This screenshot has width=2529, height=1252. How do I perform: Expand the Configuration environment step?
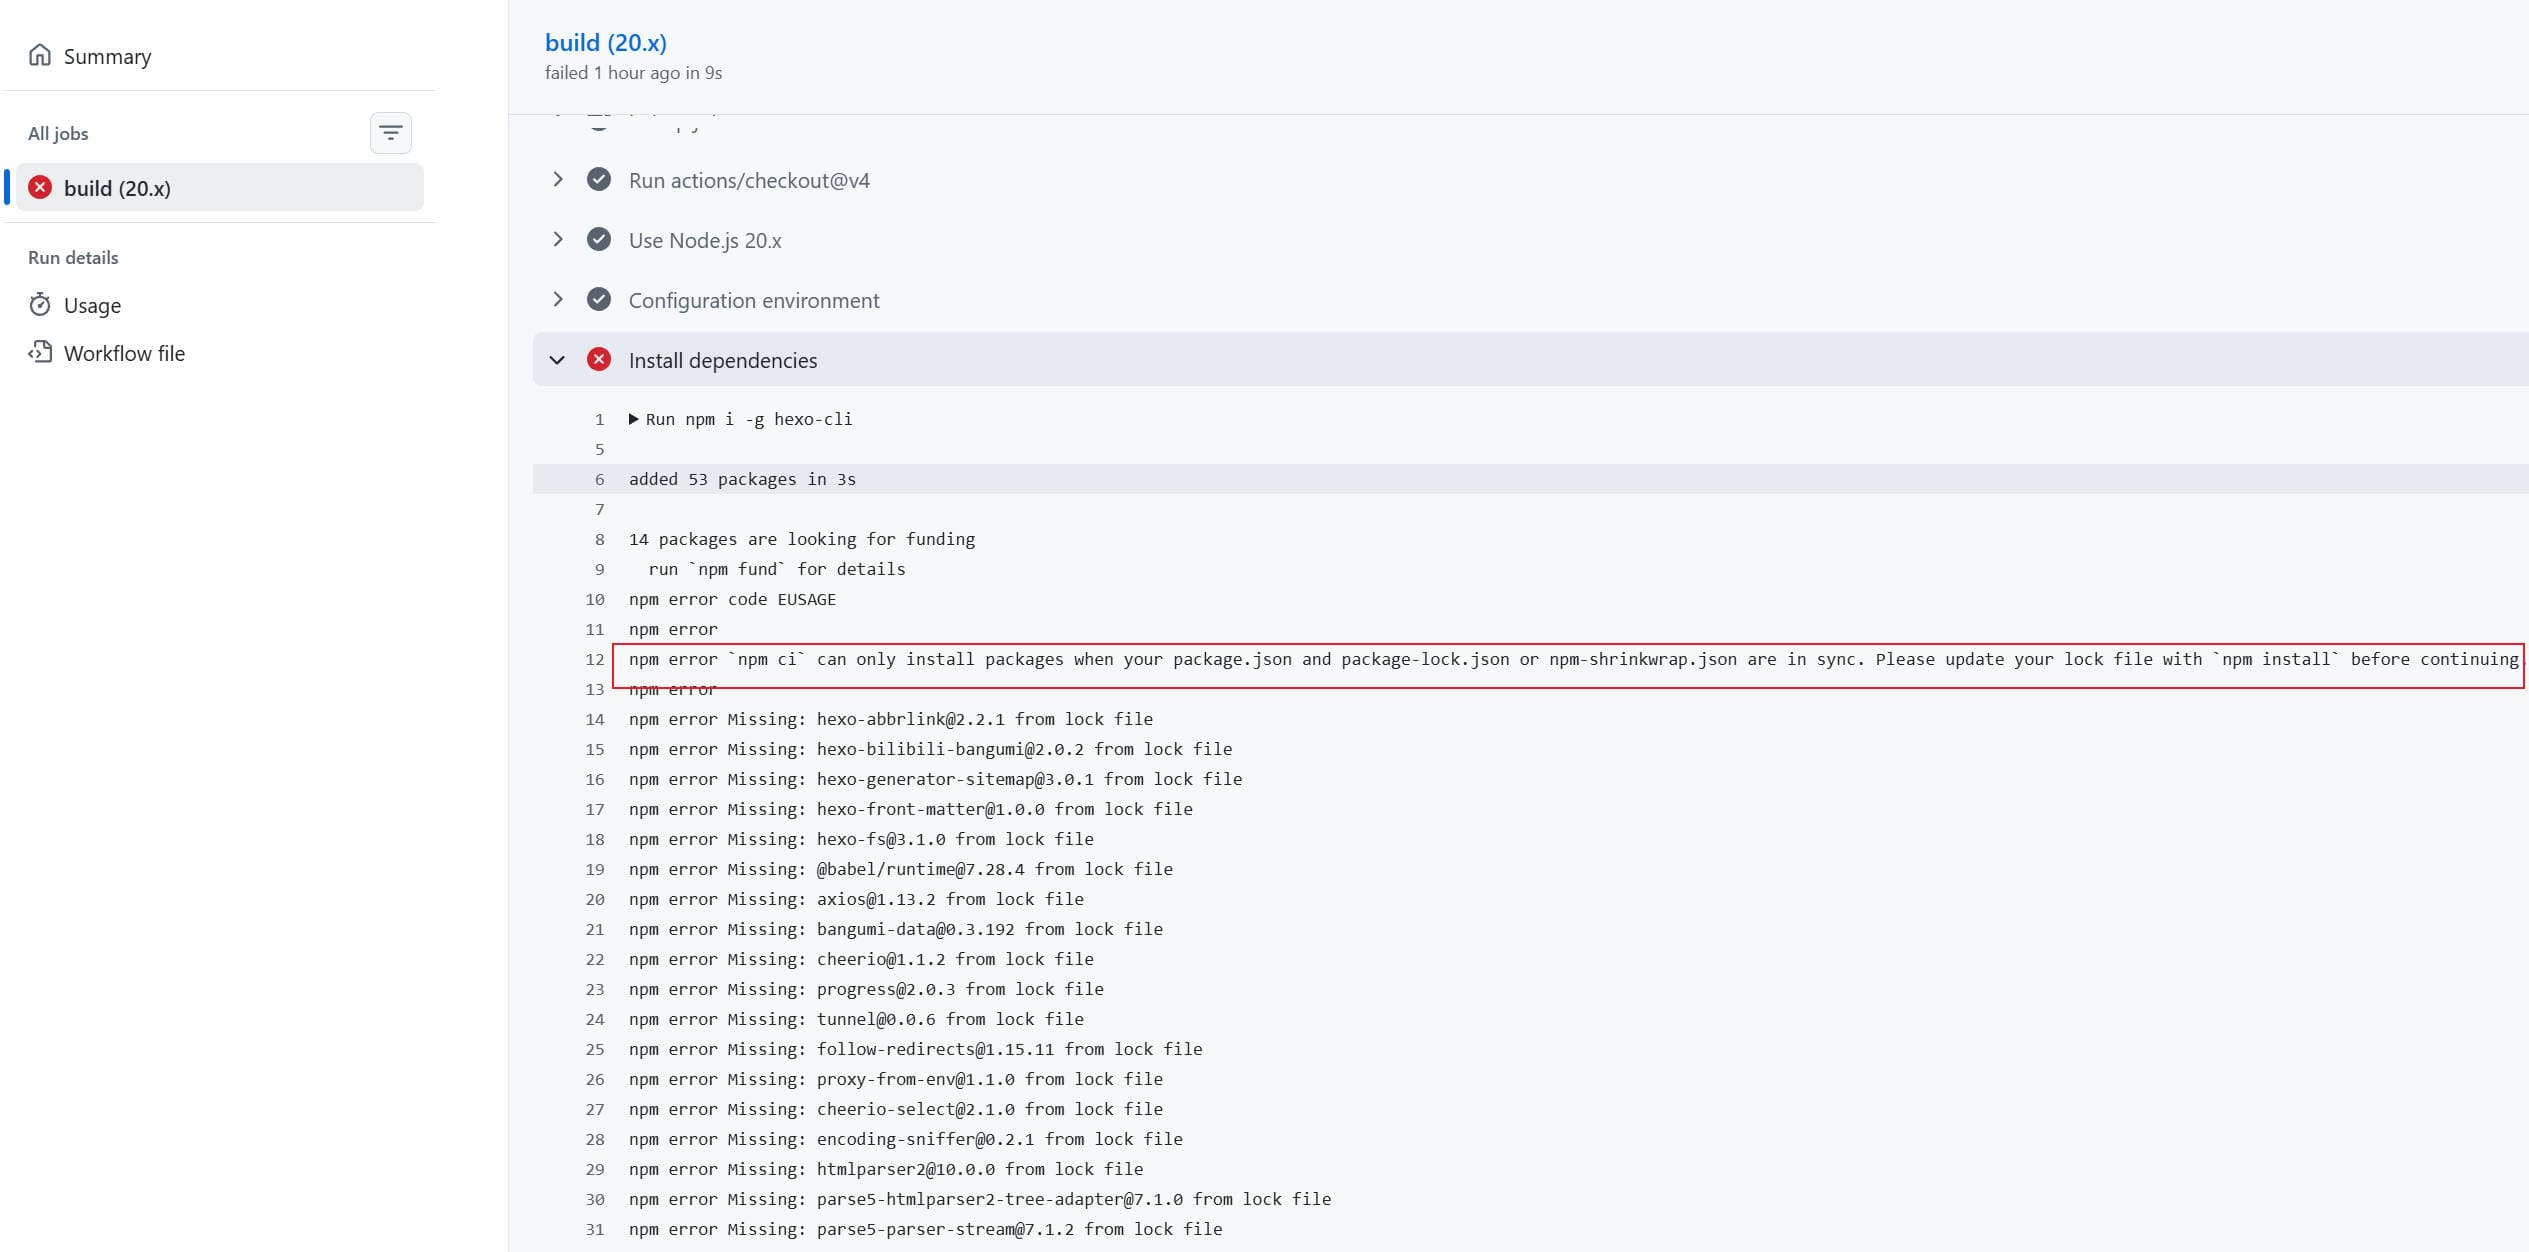(558, 300)
